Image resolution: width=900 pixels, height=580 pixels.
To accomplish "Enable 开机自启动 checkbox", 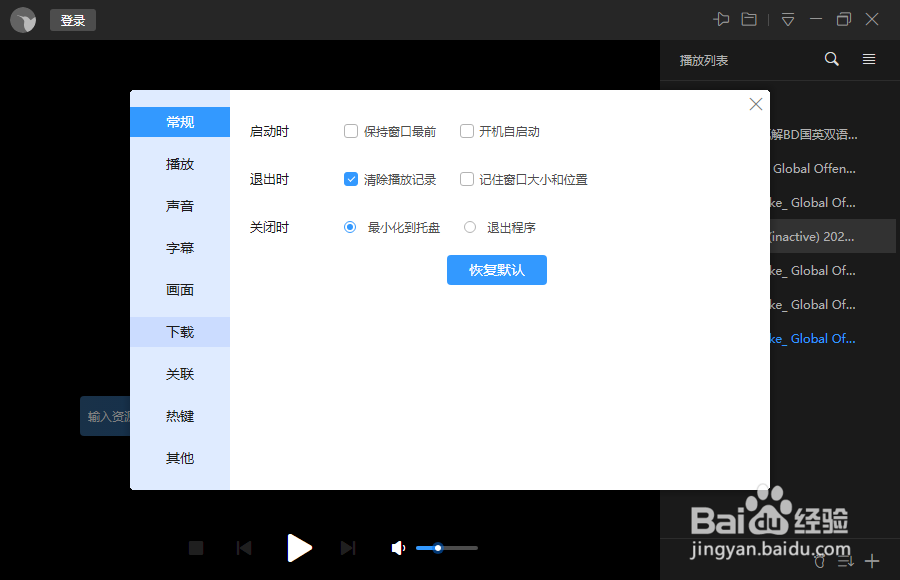I will coord(467,132).
